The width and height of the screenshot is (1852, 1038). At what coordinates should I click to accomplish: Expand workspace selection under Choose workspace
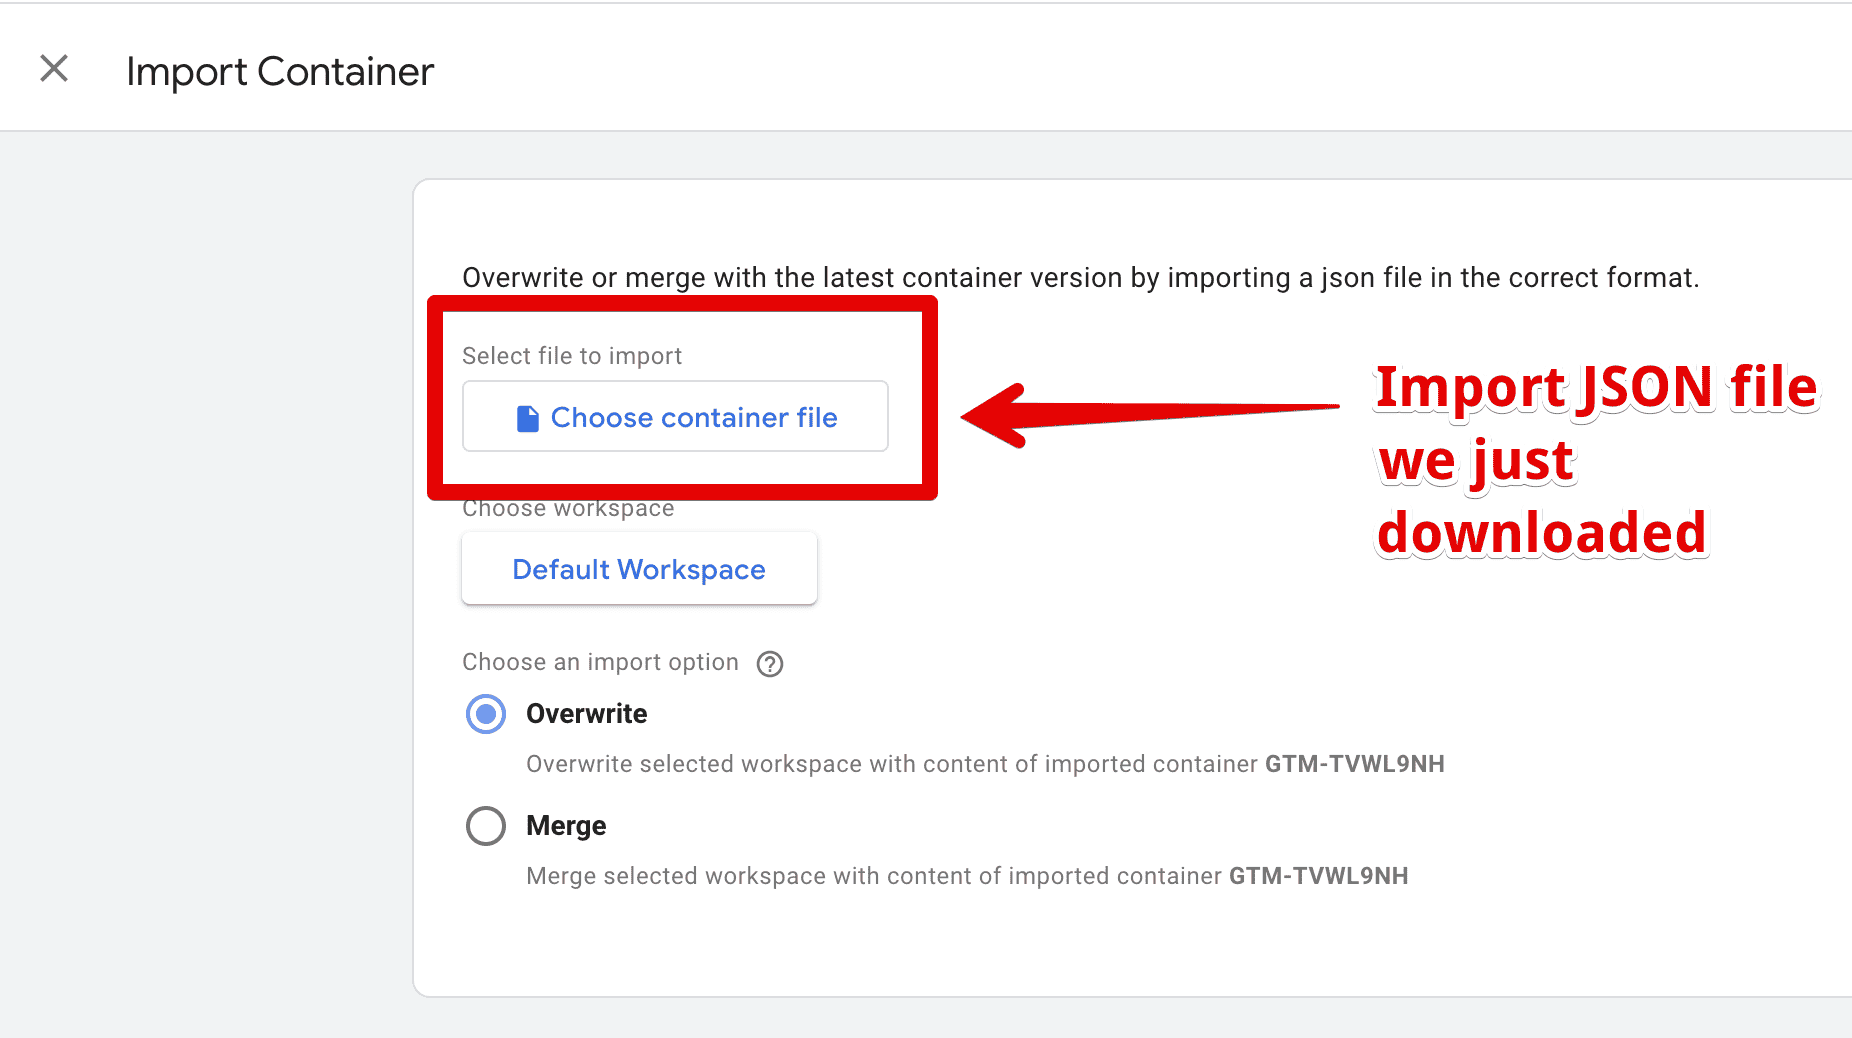638,568
